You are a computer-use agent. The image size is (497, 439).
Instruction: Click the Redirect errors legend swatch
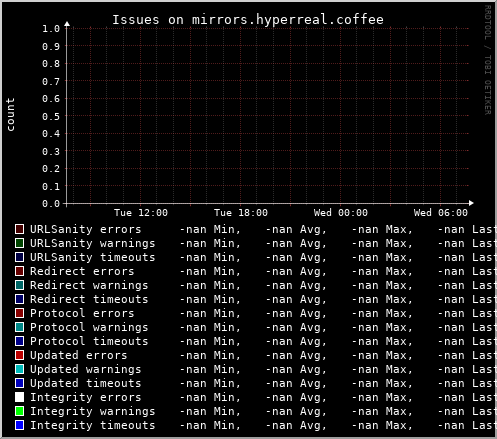[x=19, y=271]
